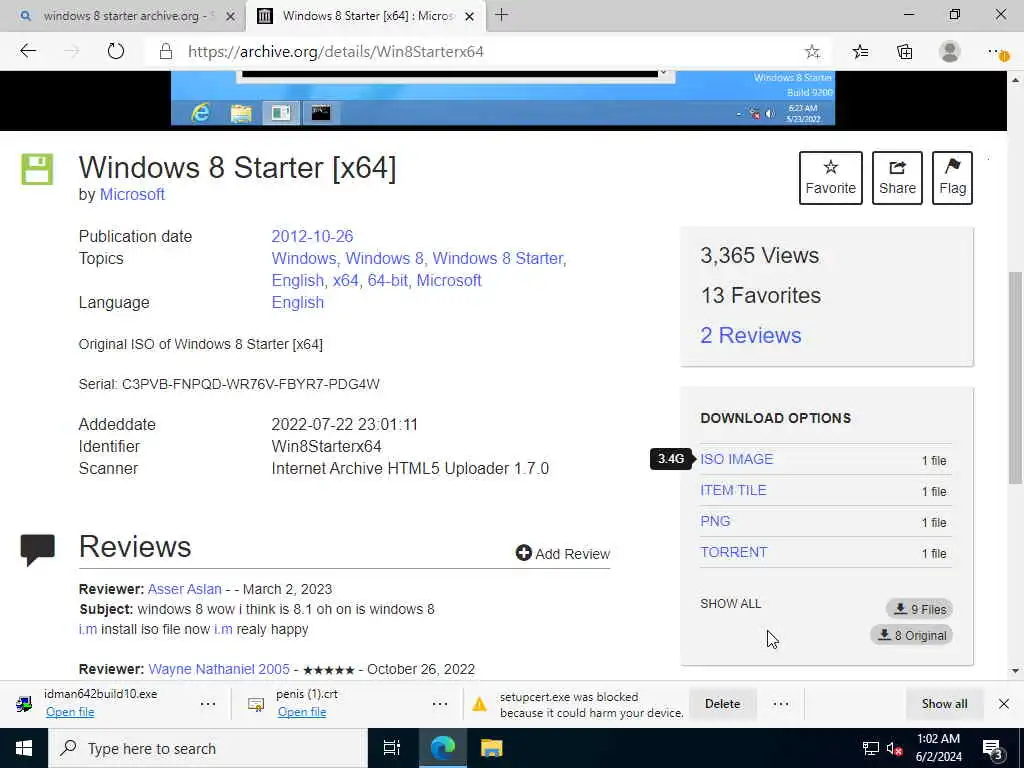
Task: Close the Windows 8 Starter [x64] tab
Action: [x=469, y=16]
